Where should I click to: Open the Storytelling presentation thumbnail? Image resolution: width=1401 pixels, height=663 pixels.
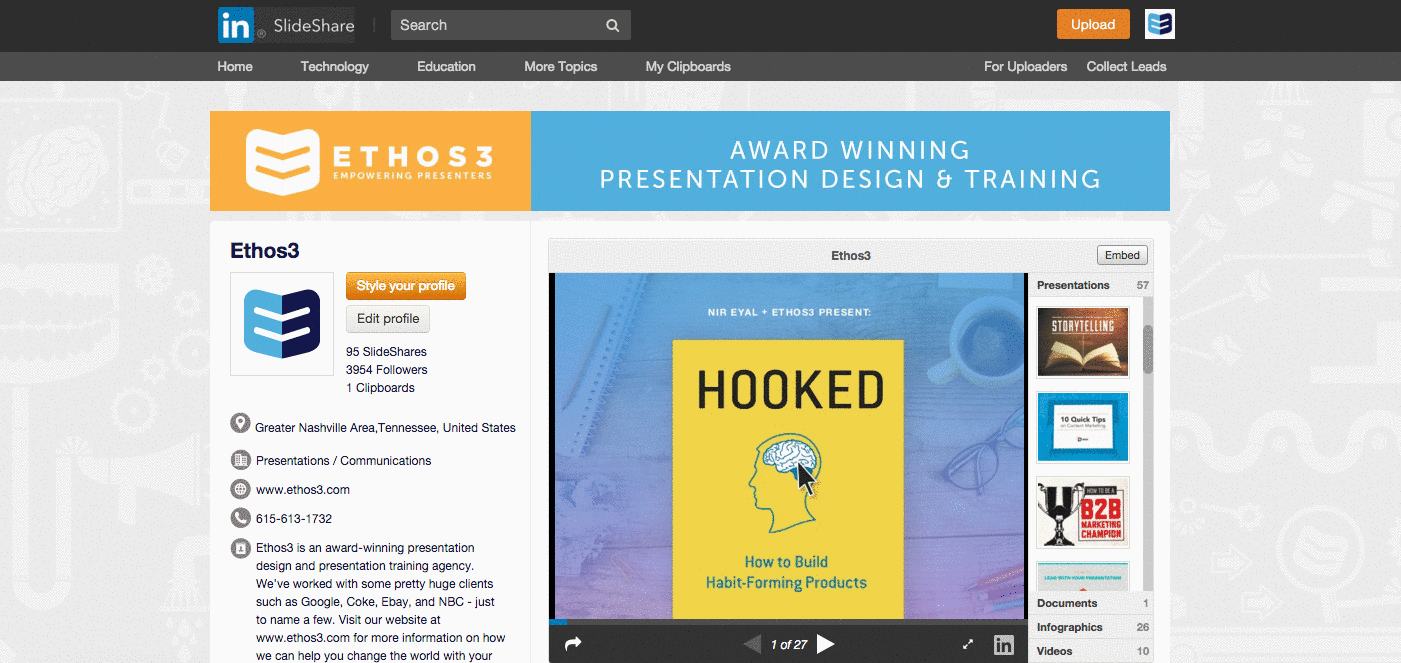coord(1083,342)
